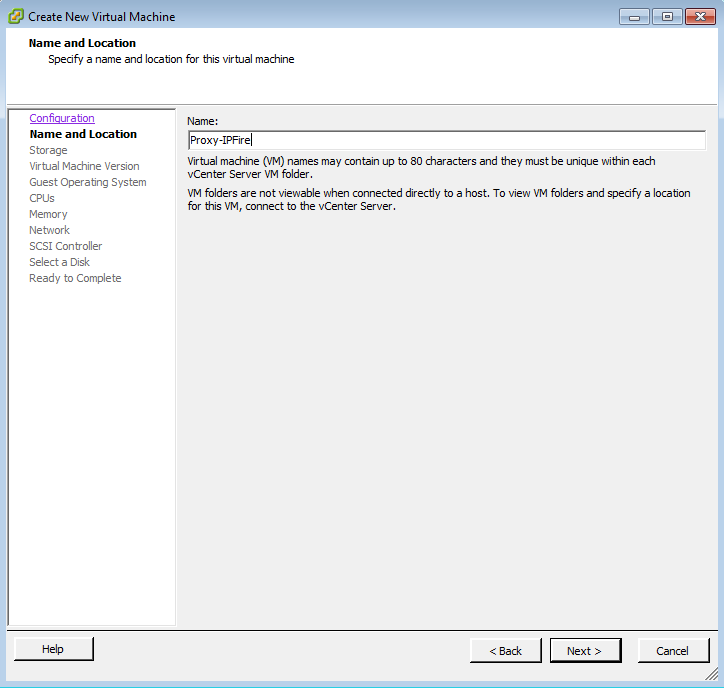The image size is (724, 688).
Task: Choose the Select a Disk step
Action: pos(60,262)
